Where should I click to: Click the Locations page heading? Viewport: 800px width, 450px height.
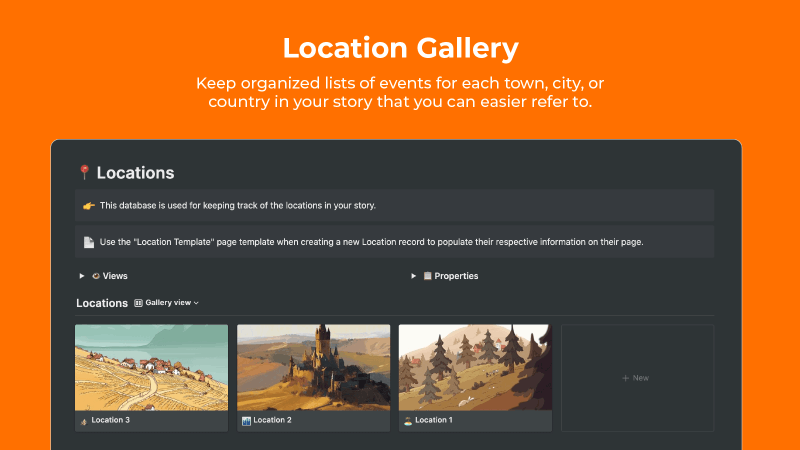[135, 173]
